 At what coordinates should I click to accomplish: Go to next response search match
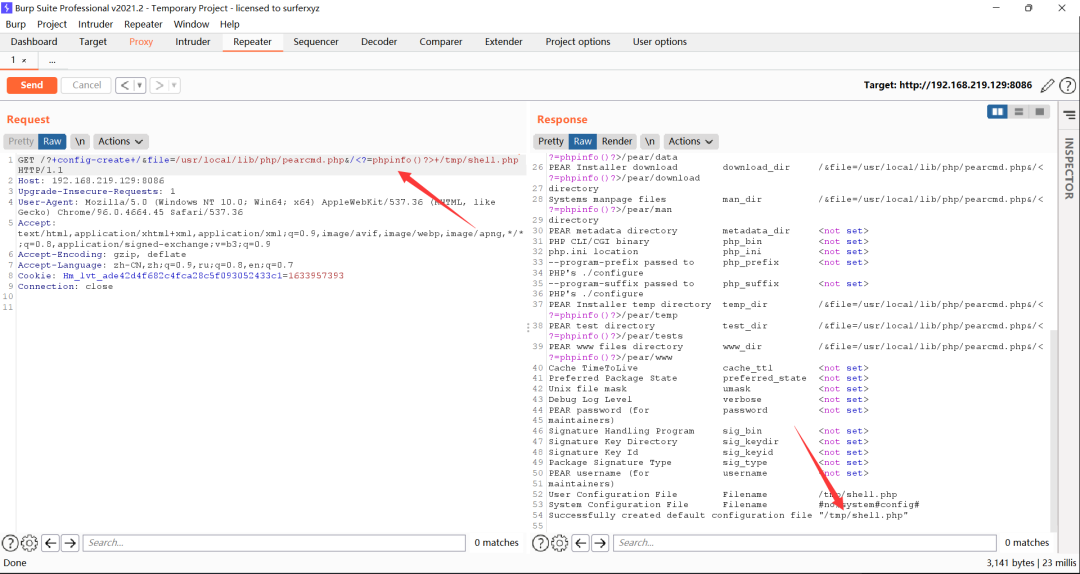(600, 543)
